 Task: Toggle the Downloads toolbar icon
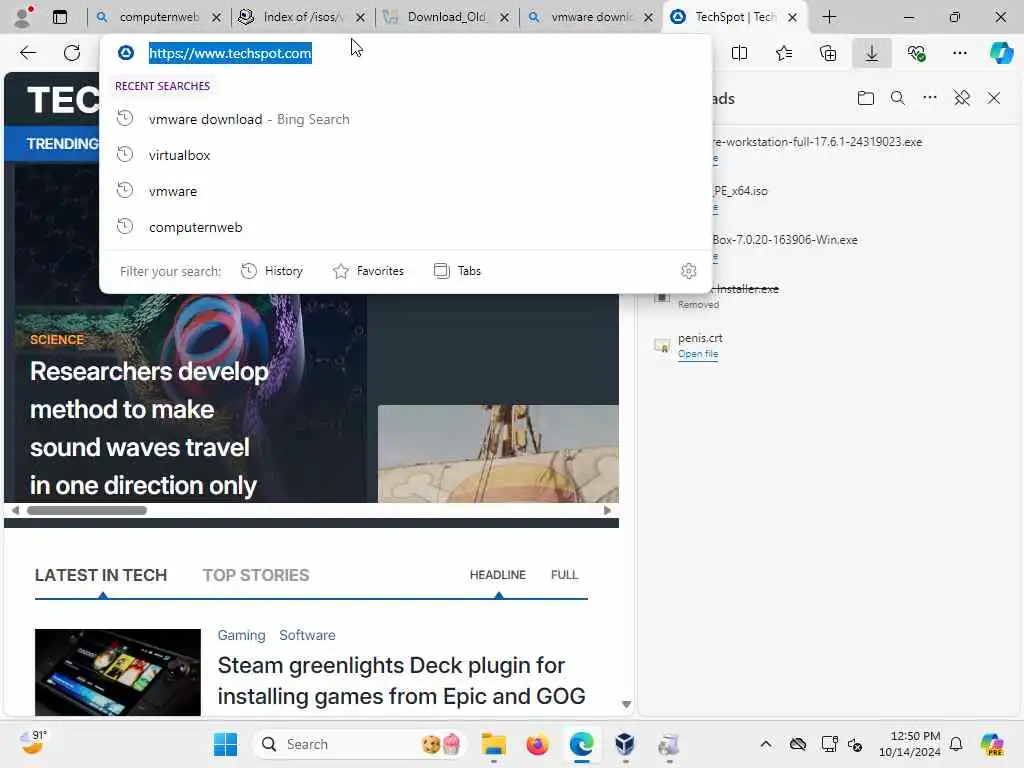point(872,53)
